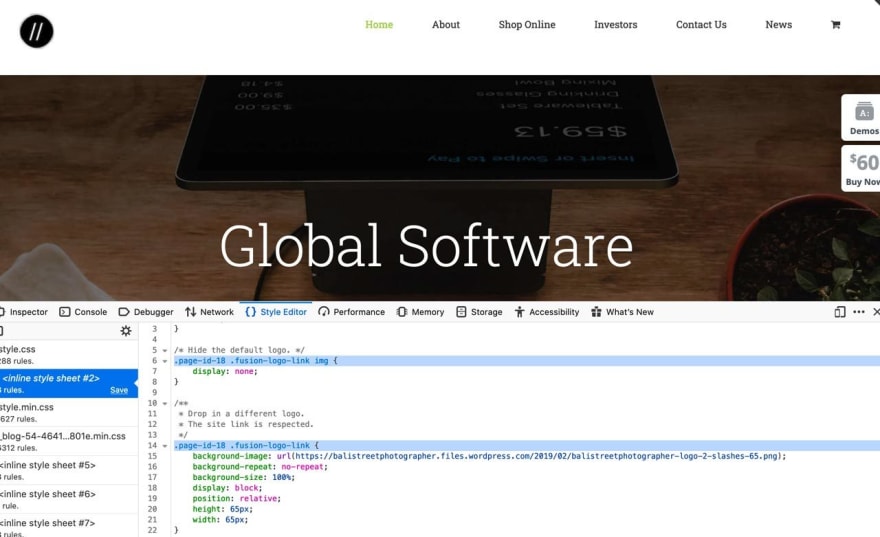Click the round double-slash site logo

pyautogui.click(x=36, y=31)
